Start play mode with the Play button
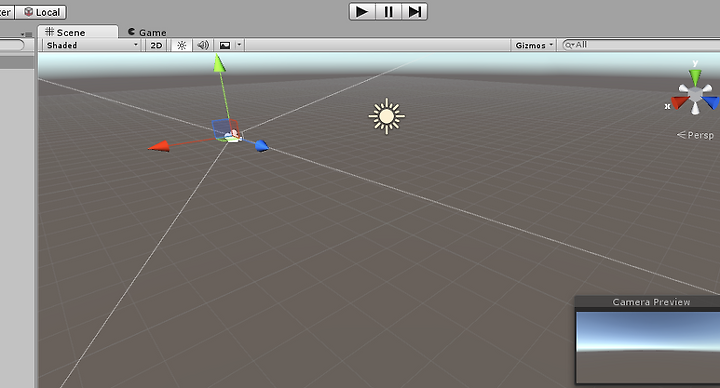Screen dimensions: 720x388 pyautogui.click(x=362, y=11)
